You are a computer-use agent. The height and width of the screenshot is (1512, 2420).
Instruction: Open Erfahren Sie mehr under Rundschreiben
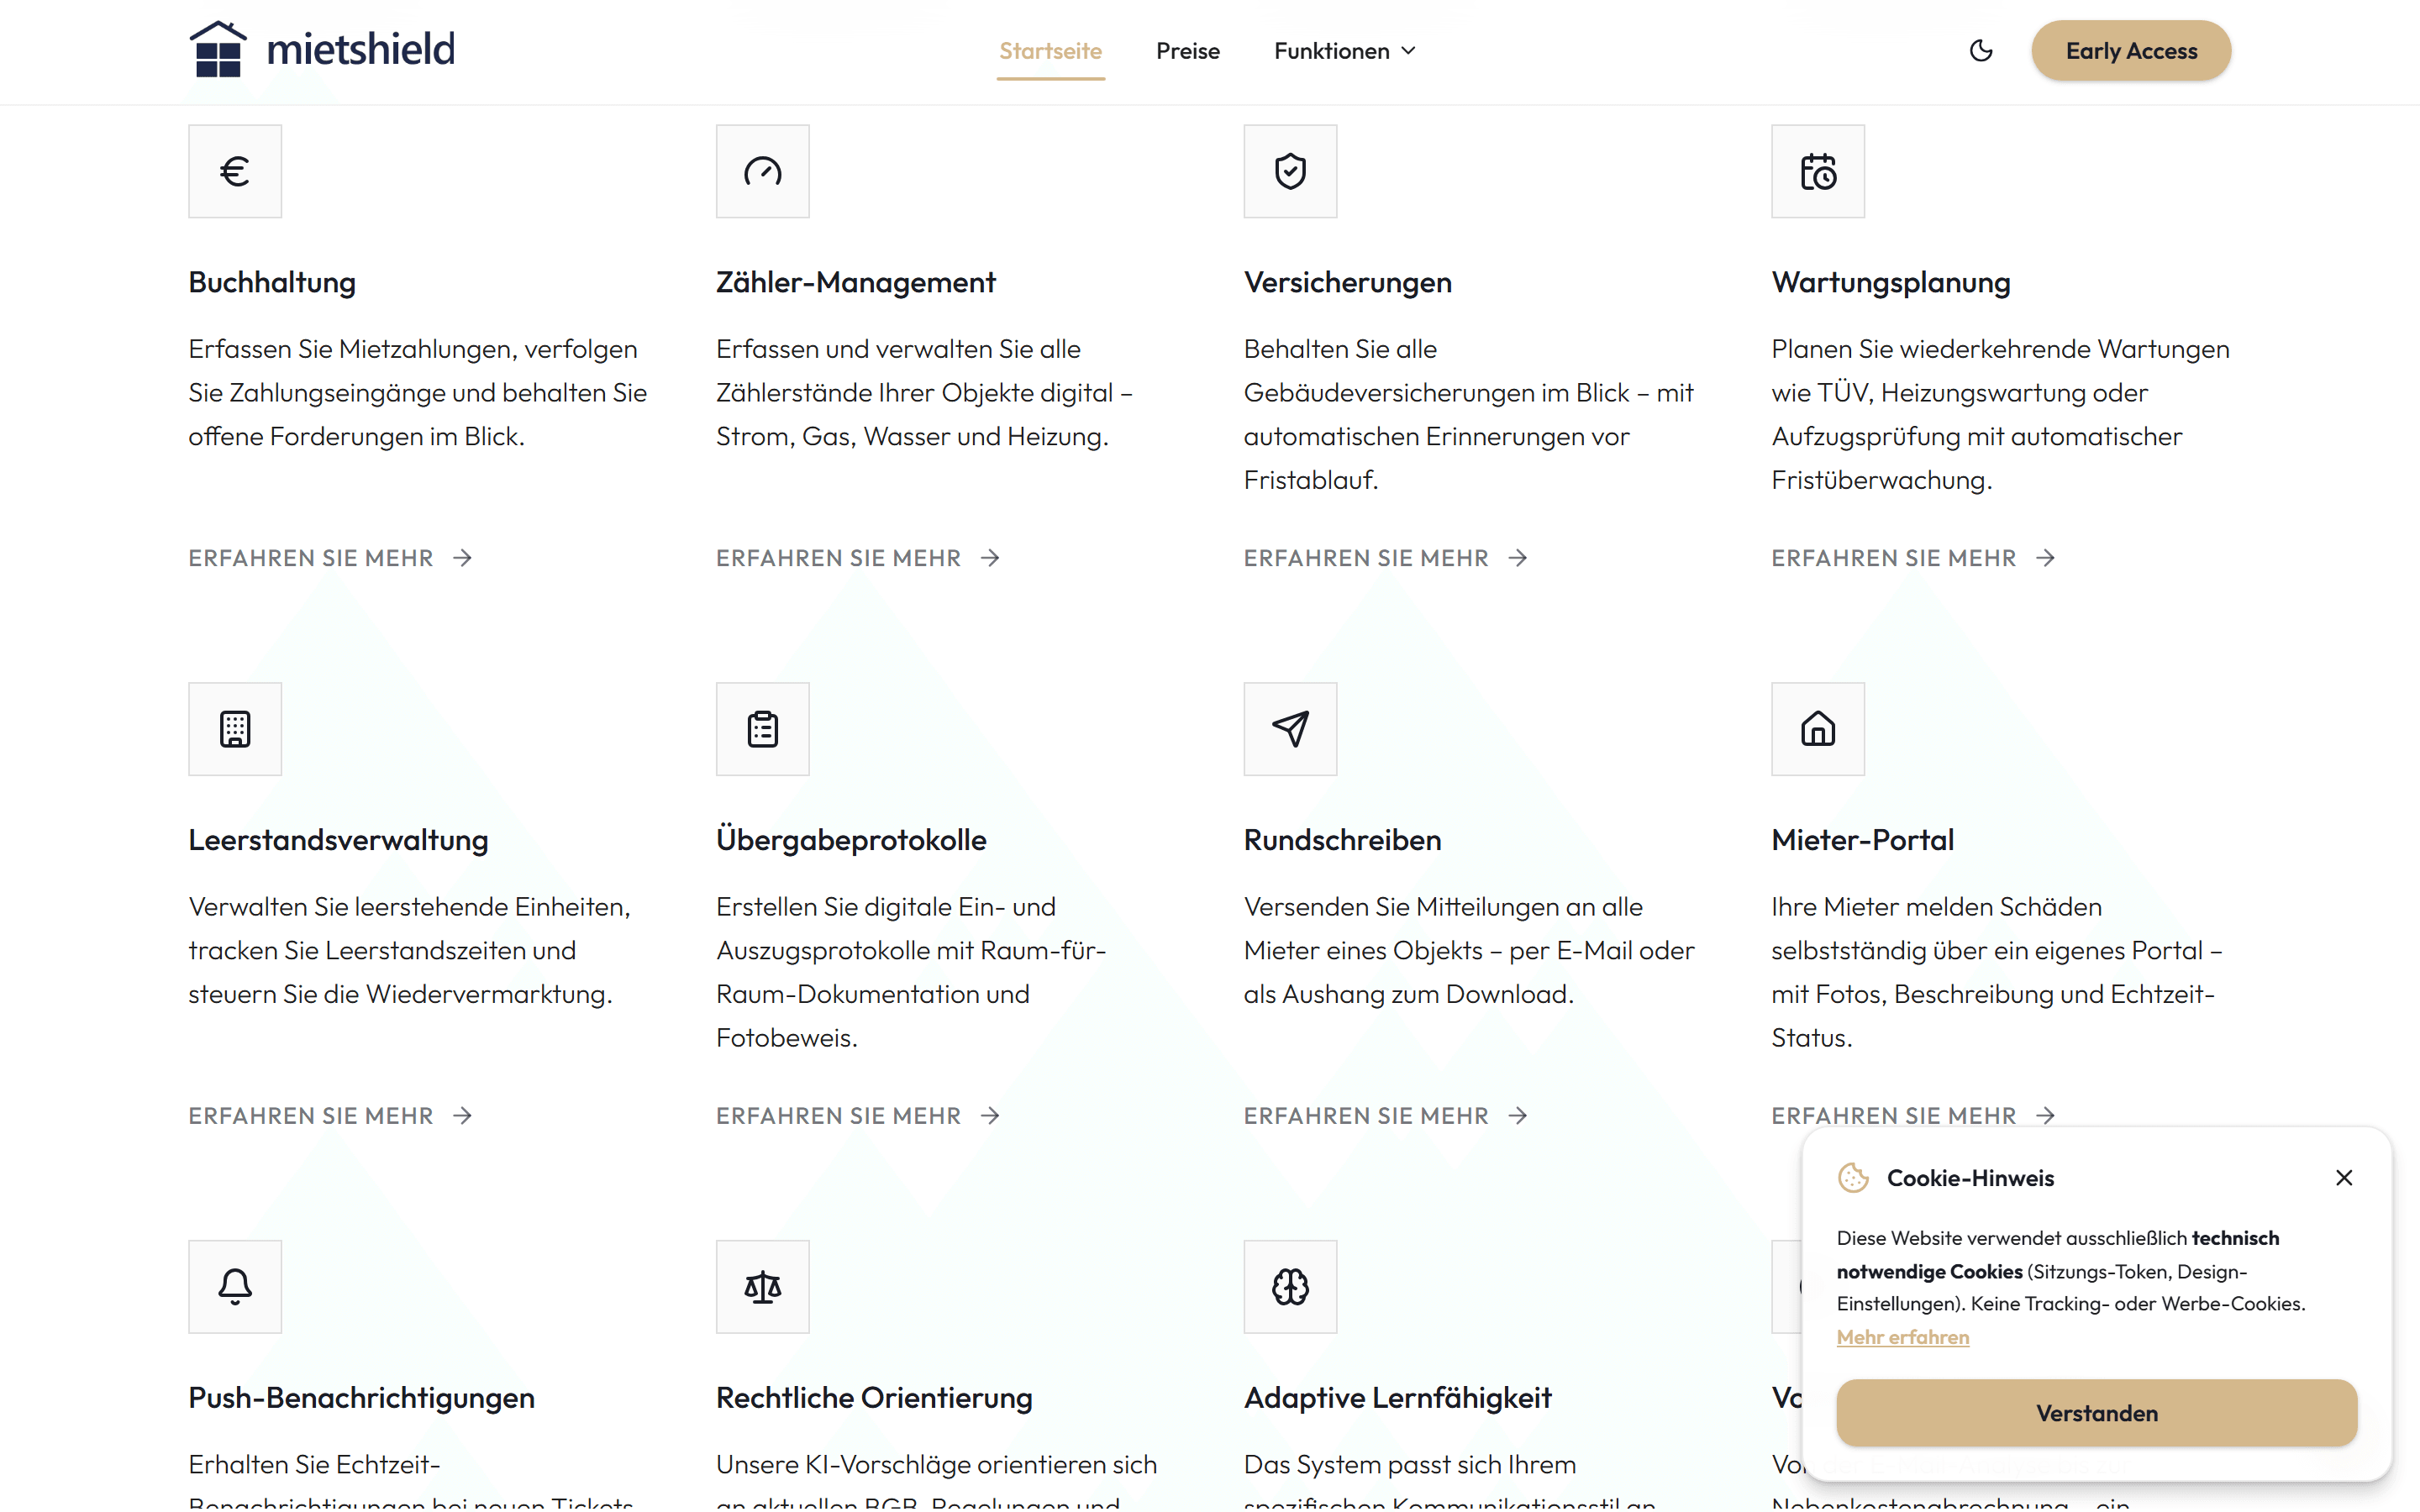[1386, 1115]
